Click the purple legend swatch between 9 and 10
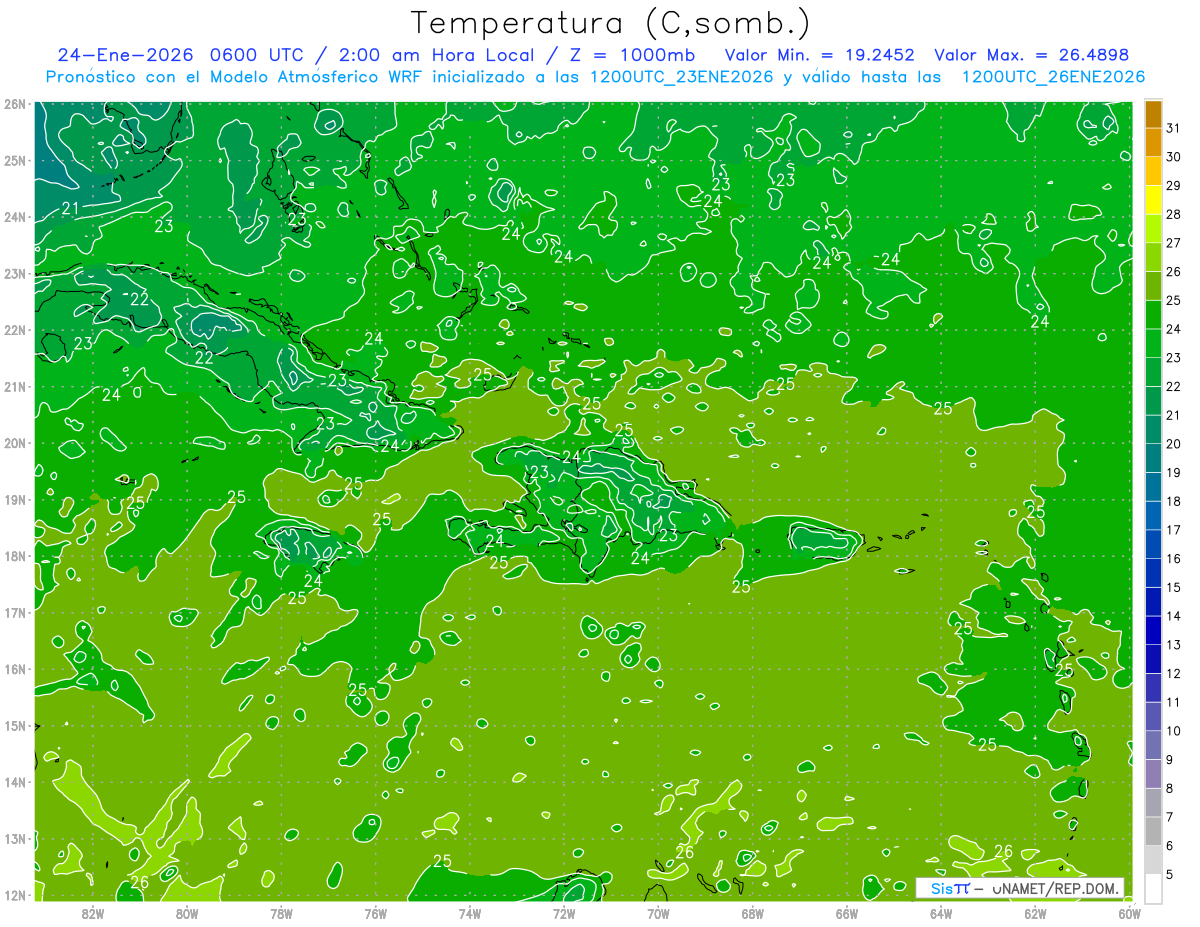 click(1153, 745)
